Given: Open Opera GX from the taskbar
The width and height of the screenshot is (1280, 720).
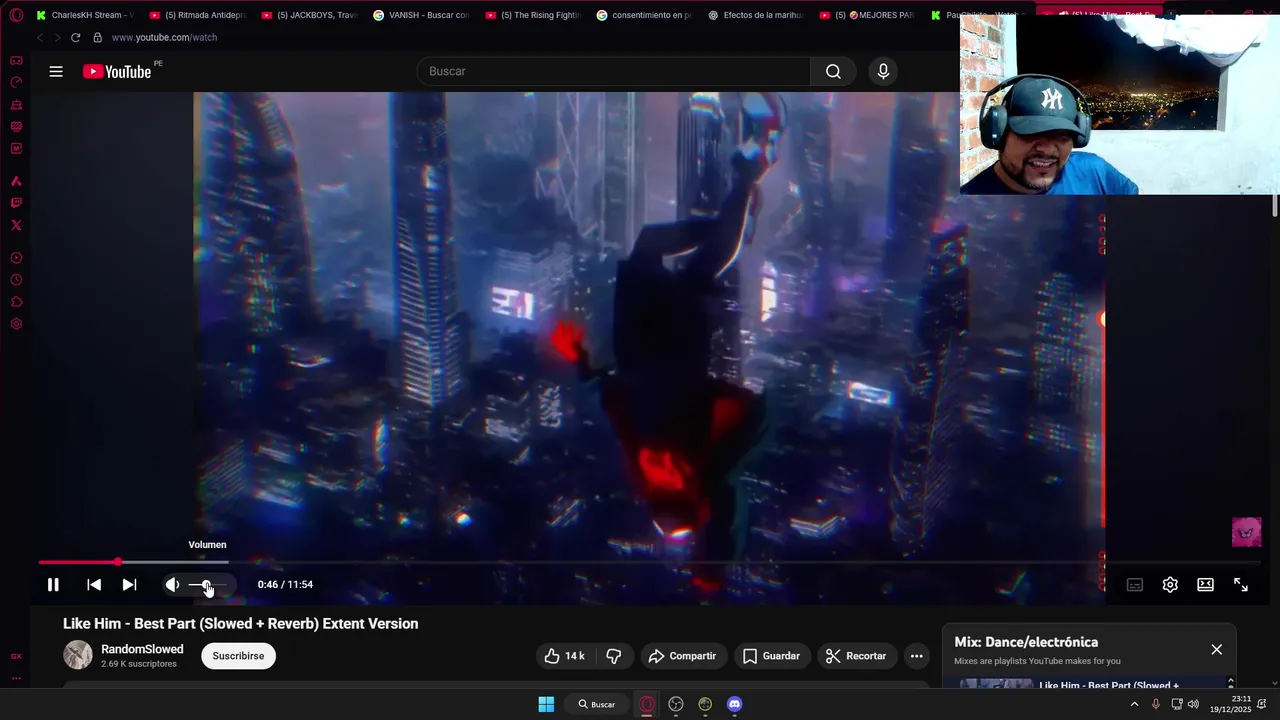Looking at the screenshot, I should click(647, 704).
